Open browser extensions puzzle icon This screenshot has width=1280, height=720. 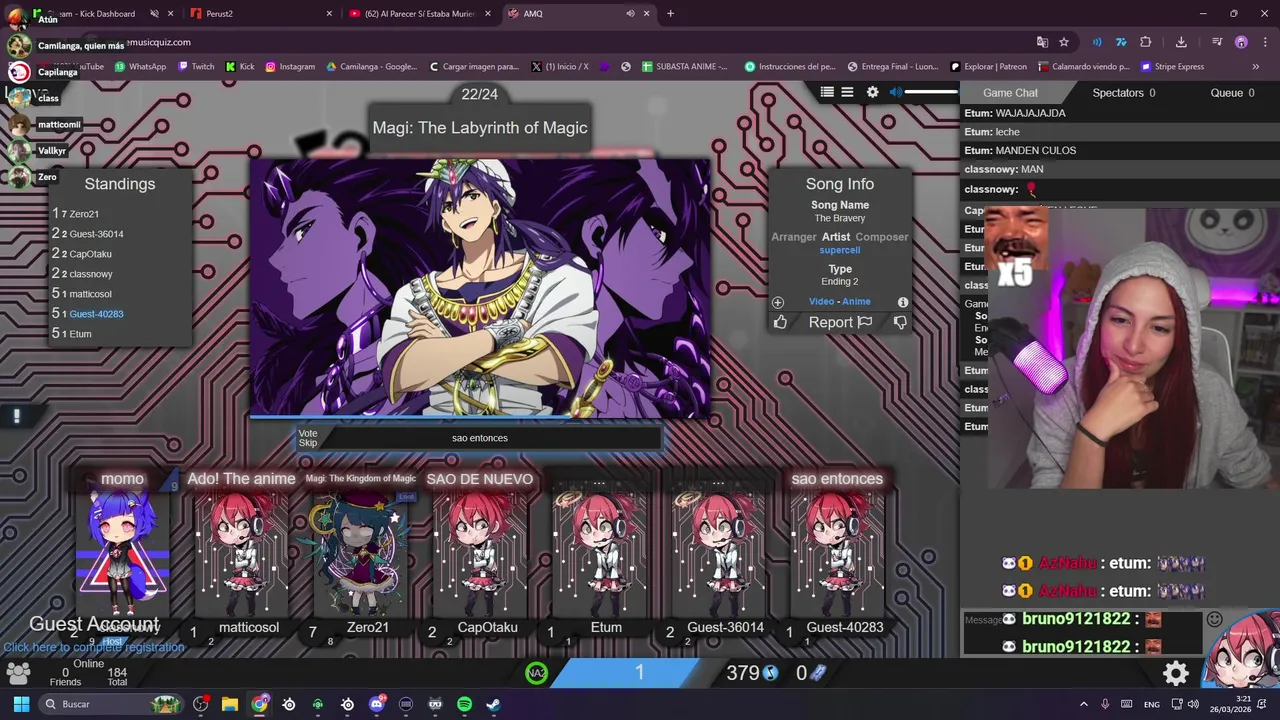point(1146,42)
